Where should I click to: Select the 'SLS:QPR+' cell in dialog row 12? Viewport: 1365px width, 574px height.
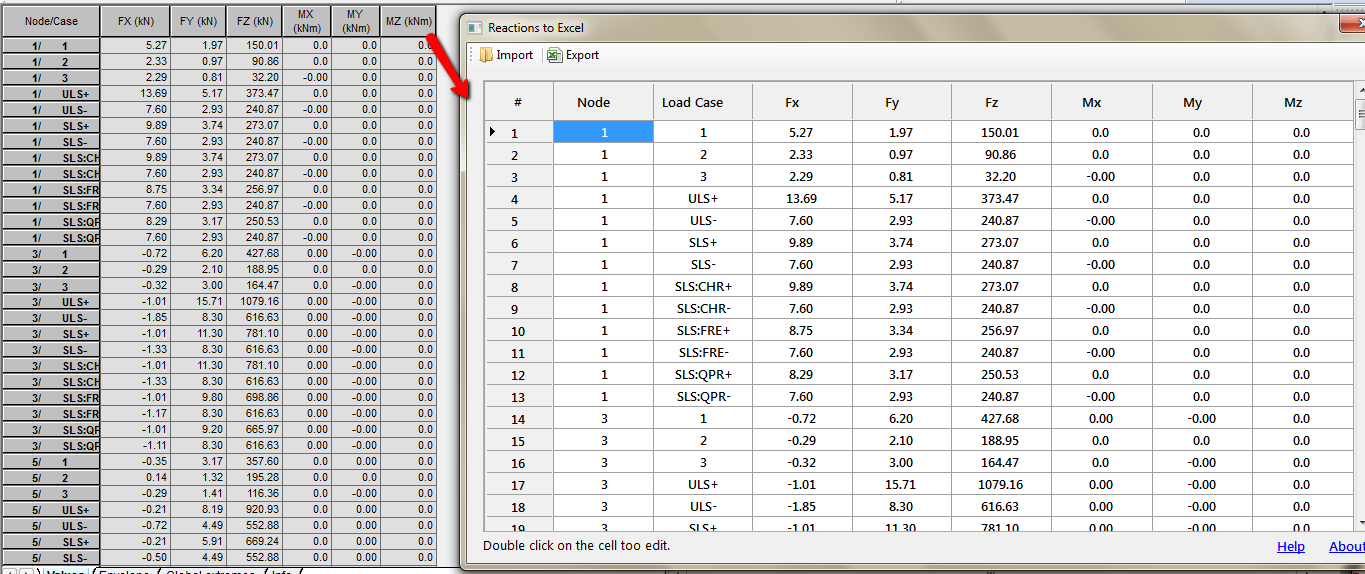pos(703,374)
